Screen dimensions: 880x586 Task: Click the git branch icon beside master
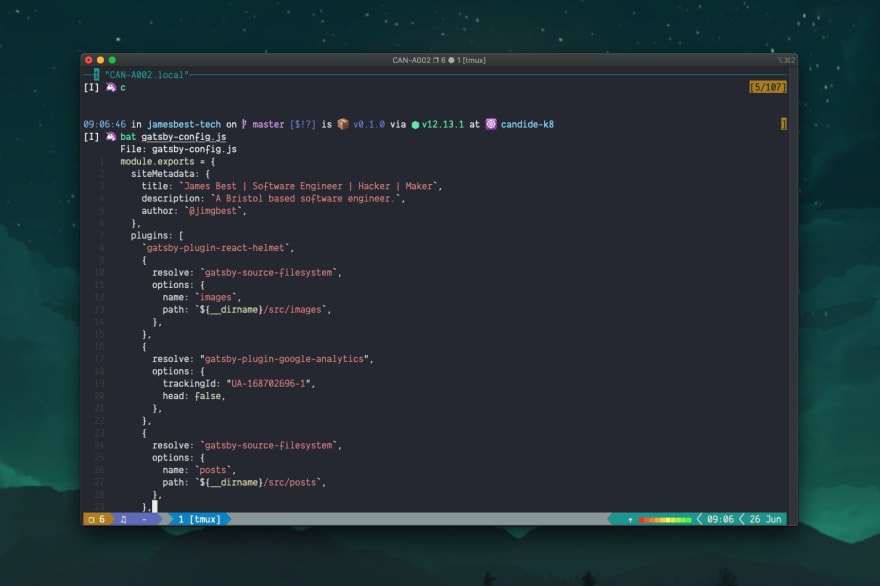pyautogui.click(x=244, y=124)
